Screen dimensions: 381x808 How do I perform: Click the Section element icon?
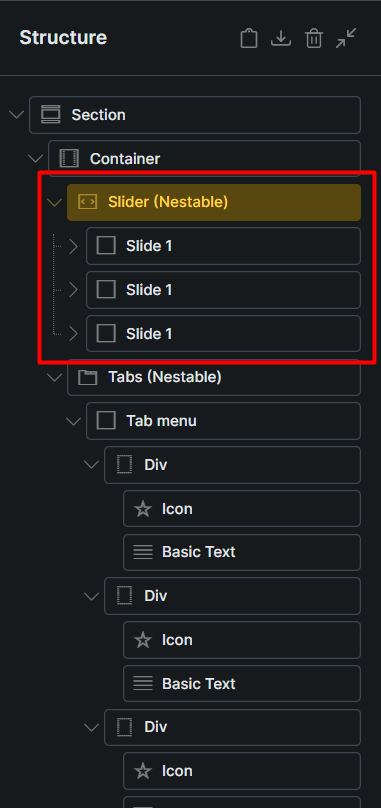tap(50, 114)
